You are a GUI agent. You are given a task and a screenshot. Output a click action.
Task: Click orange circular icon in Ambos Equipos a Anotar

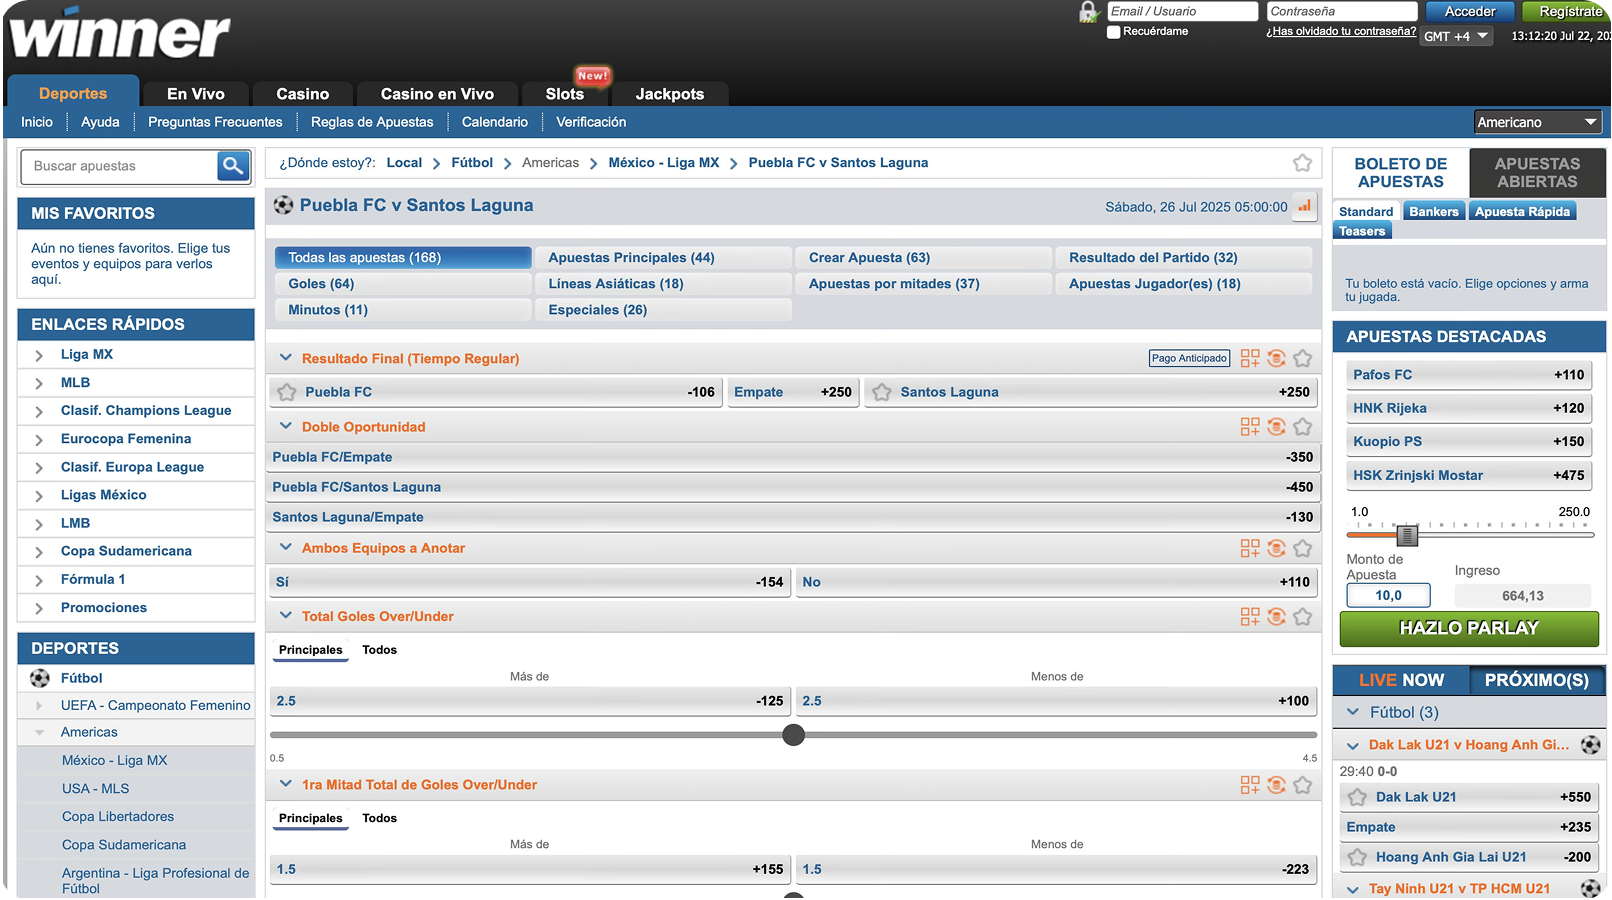[1276, 548]
